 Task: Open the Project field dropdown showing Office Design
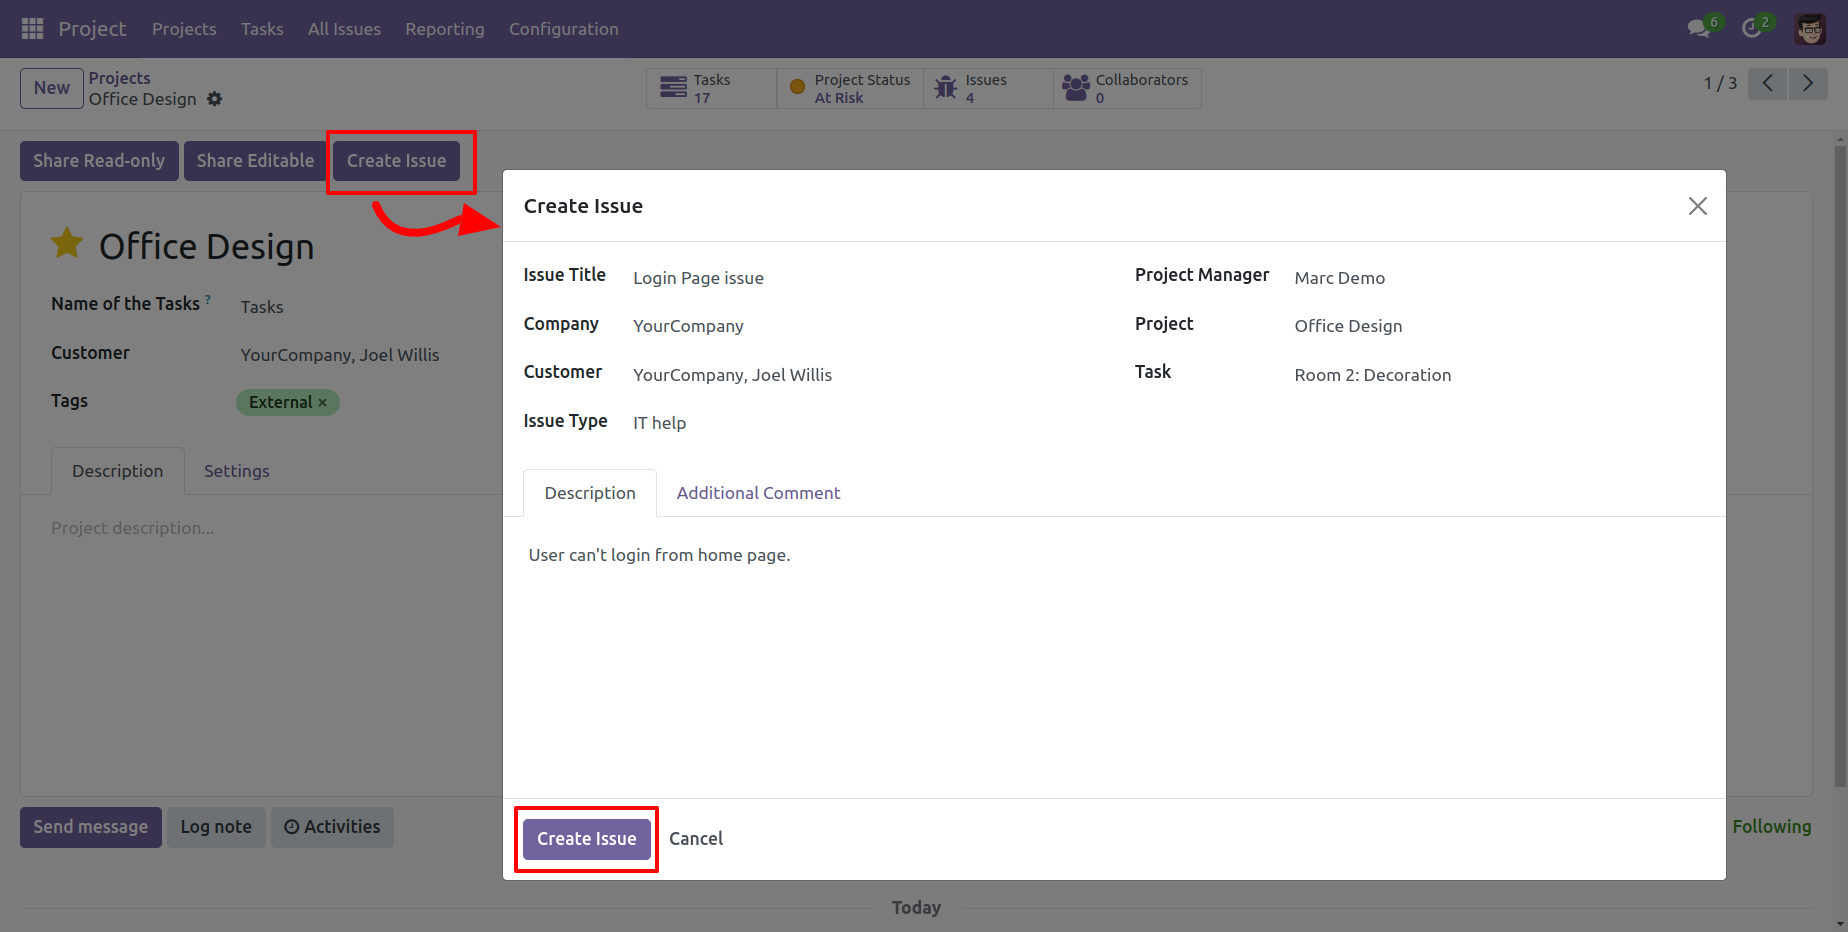pos(1500,326)
